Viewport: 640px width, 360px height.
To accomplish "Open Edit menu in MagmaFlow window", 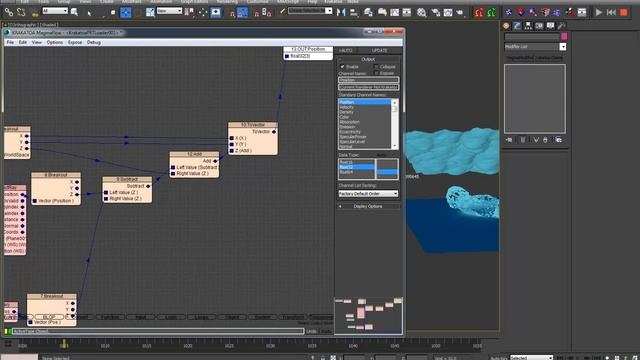I will [22, 42].
